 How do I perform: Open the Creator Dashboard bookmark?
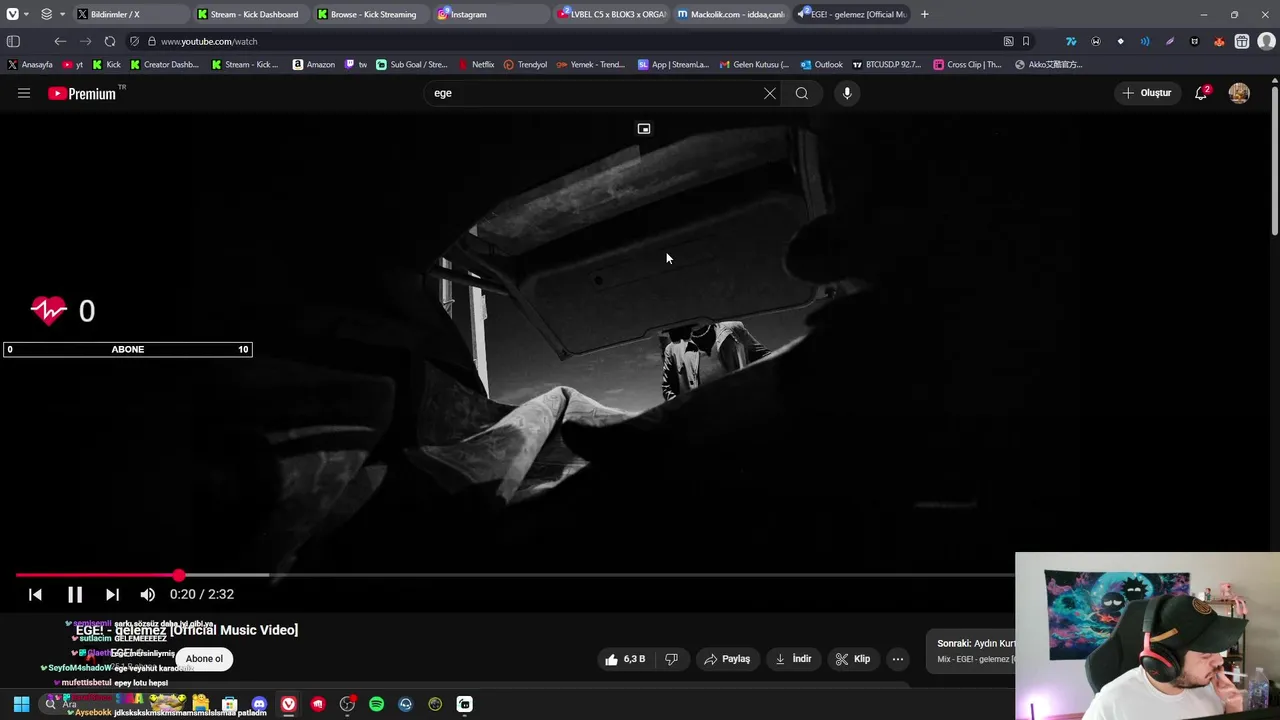[x=165, y=64]
